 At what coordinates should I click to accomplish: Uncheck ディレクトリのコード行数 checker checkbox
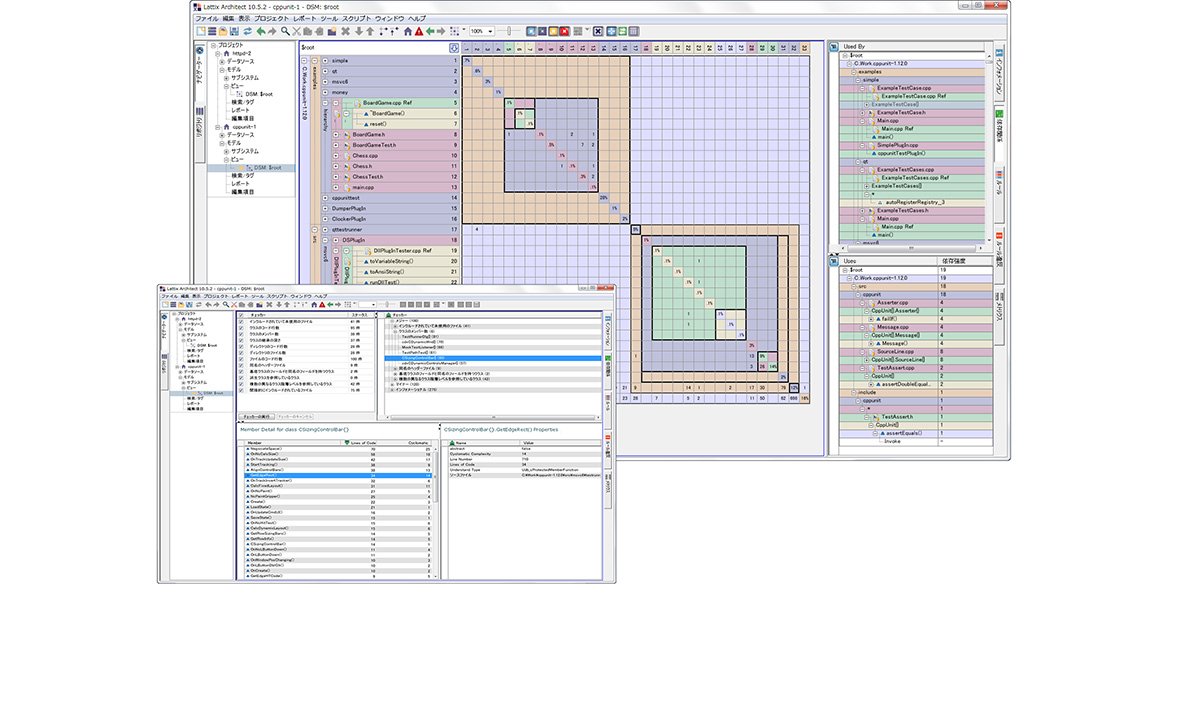tap(241, 346)
